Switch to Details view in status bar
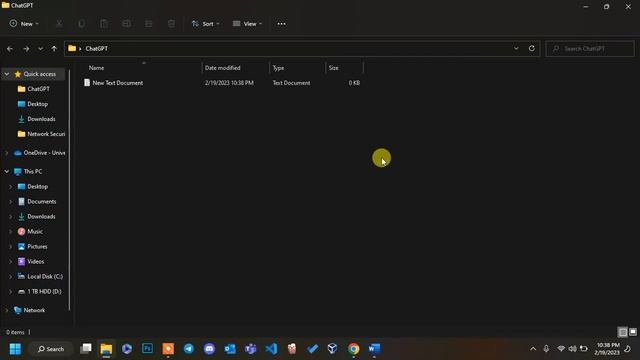Viewport: 640px width, 360px height. click(623, 332)
